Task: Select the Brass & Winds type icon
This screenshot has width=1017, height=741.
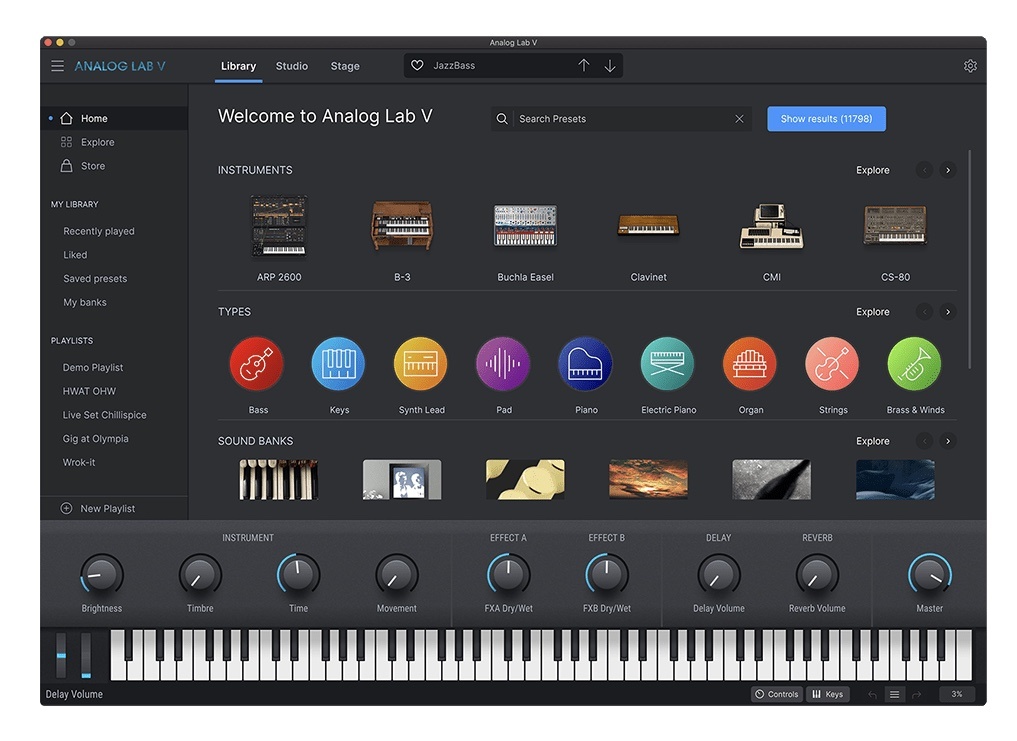Action: [x=914, y=364]
